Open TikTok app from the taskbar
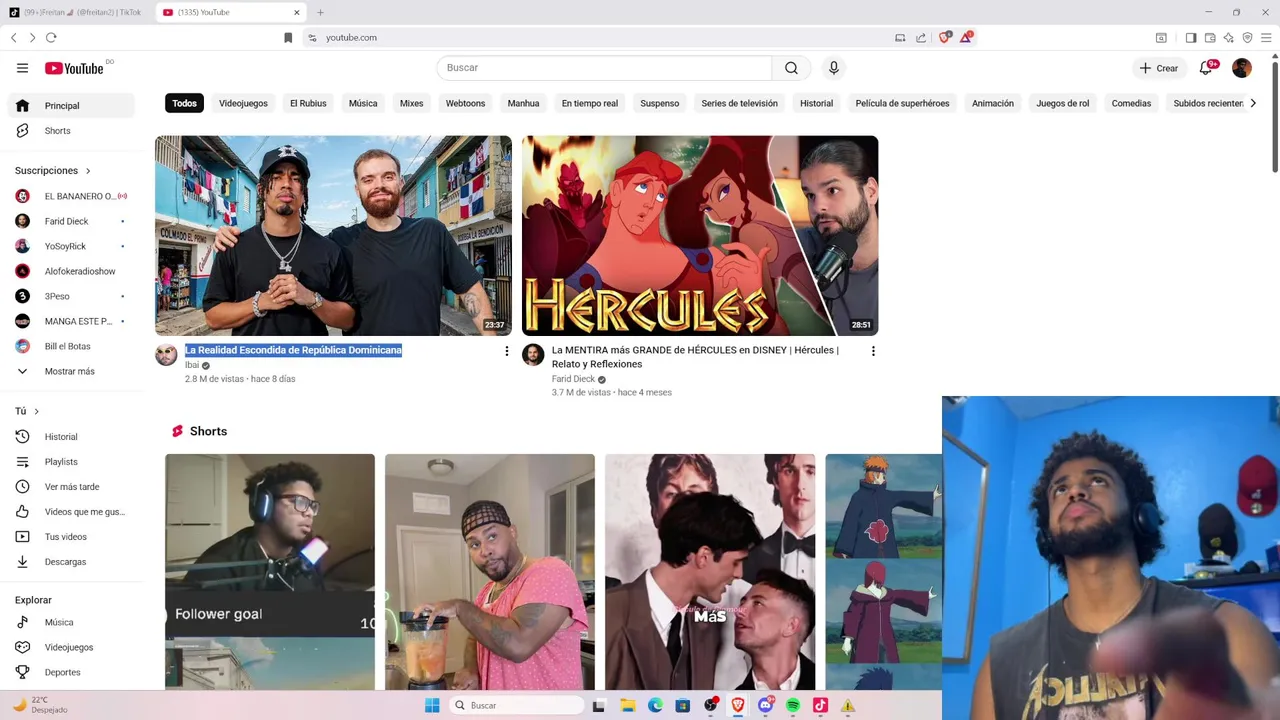This screenshot has width=1280, height=720. (x=820, y=705)
